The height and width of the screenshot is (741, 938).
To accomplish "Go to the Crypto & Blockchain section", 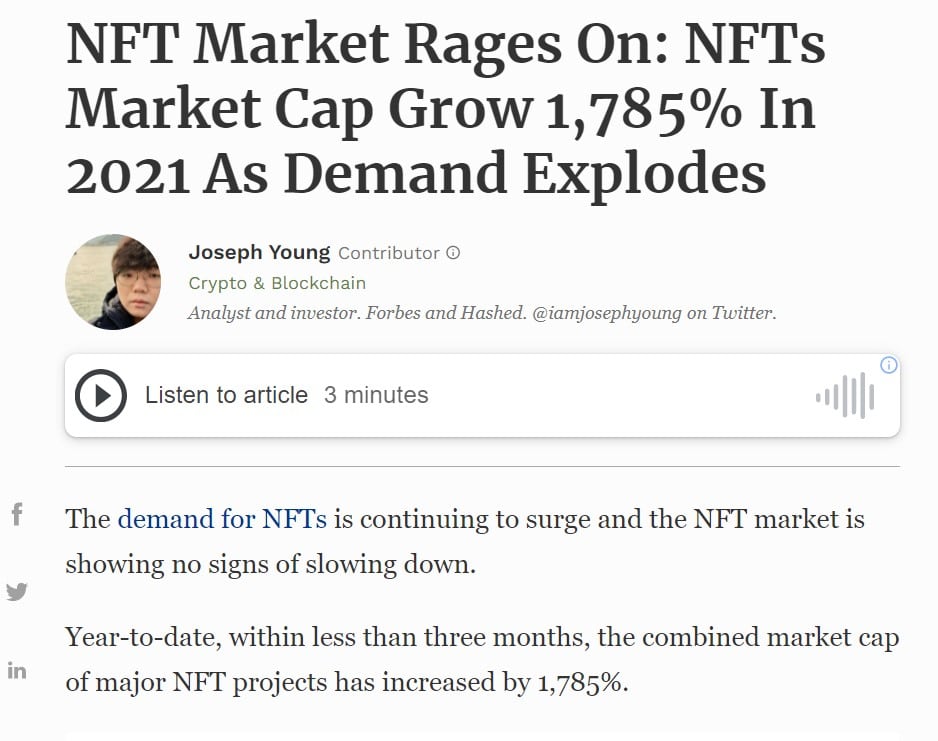I will pos(277,283).
